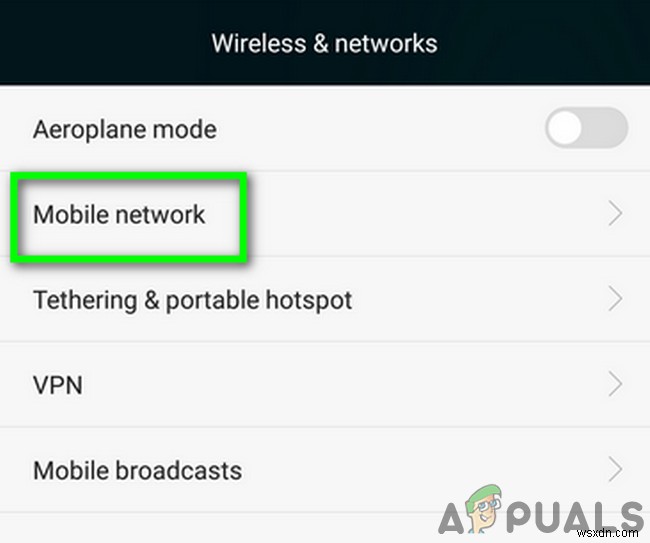Click the chevron next to Tethering & portable hotspot
Image resolution: width=650 pixels, height=543 pixels.
tap(615, 298)
